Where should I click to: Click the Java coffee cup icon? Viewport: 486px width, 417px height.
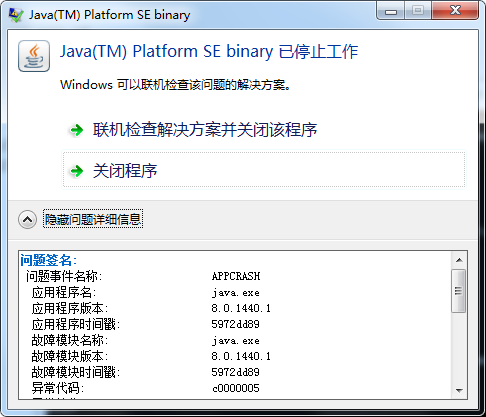34,56
